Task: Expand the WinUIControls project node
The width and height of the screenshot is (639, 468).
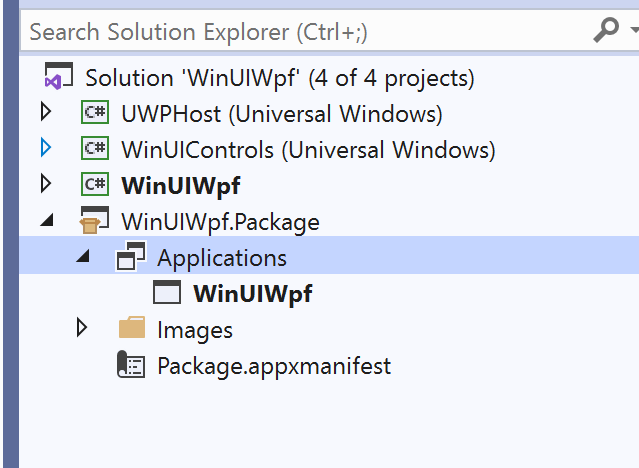Action: [x=45, y=150]
